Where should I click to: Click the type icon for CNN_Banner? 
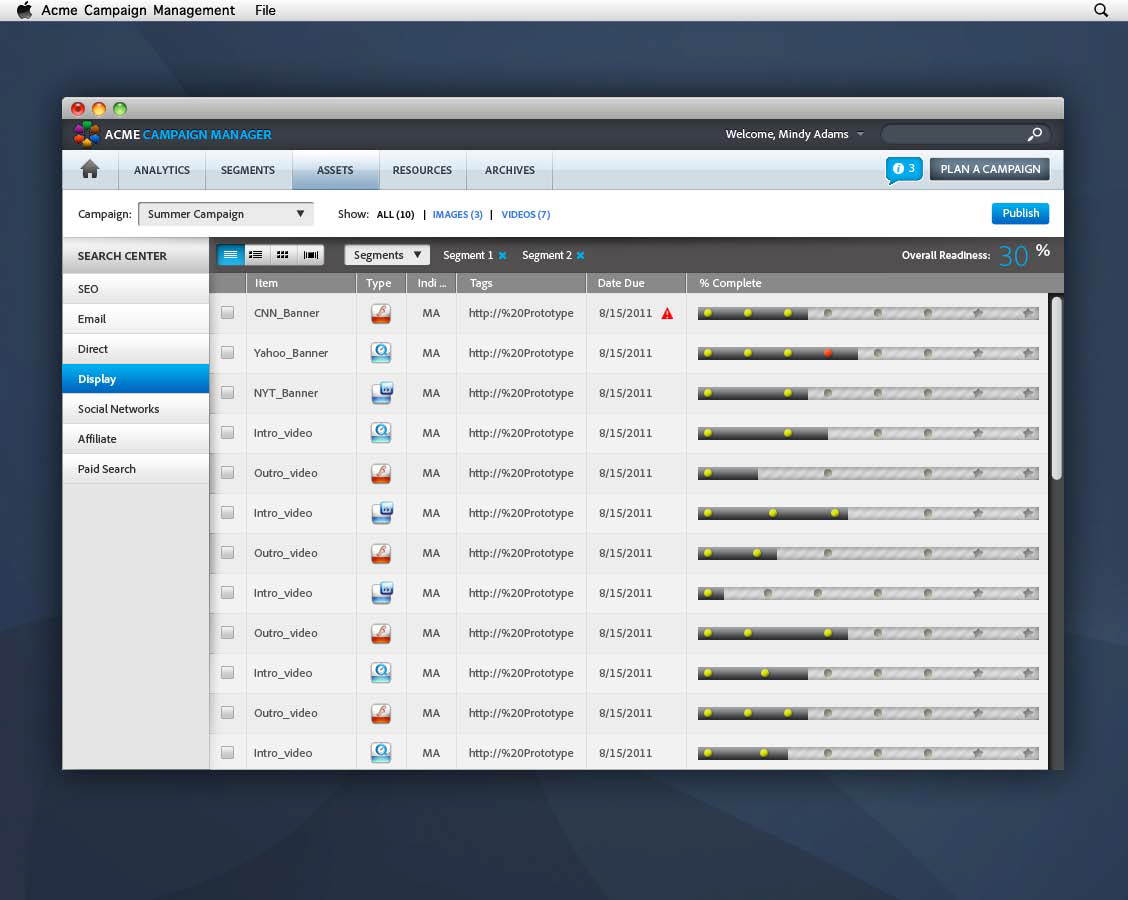point(381,313)
